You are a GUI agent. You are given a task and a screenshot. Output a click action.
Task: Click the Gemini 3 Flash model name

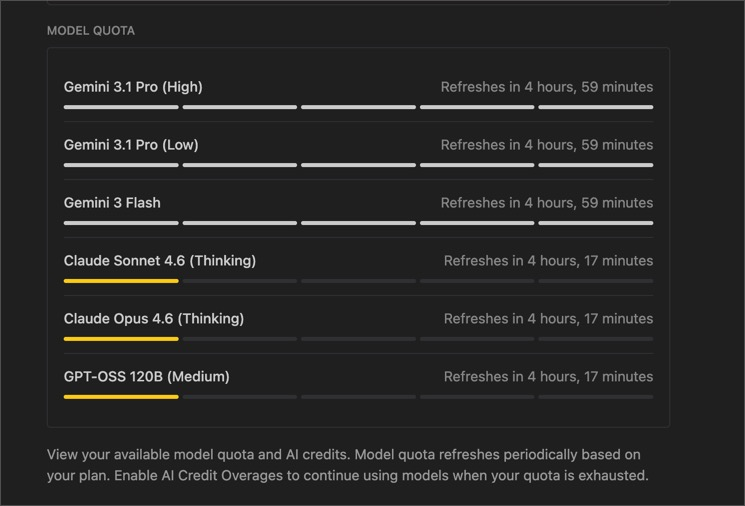[x=112, y=203]
